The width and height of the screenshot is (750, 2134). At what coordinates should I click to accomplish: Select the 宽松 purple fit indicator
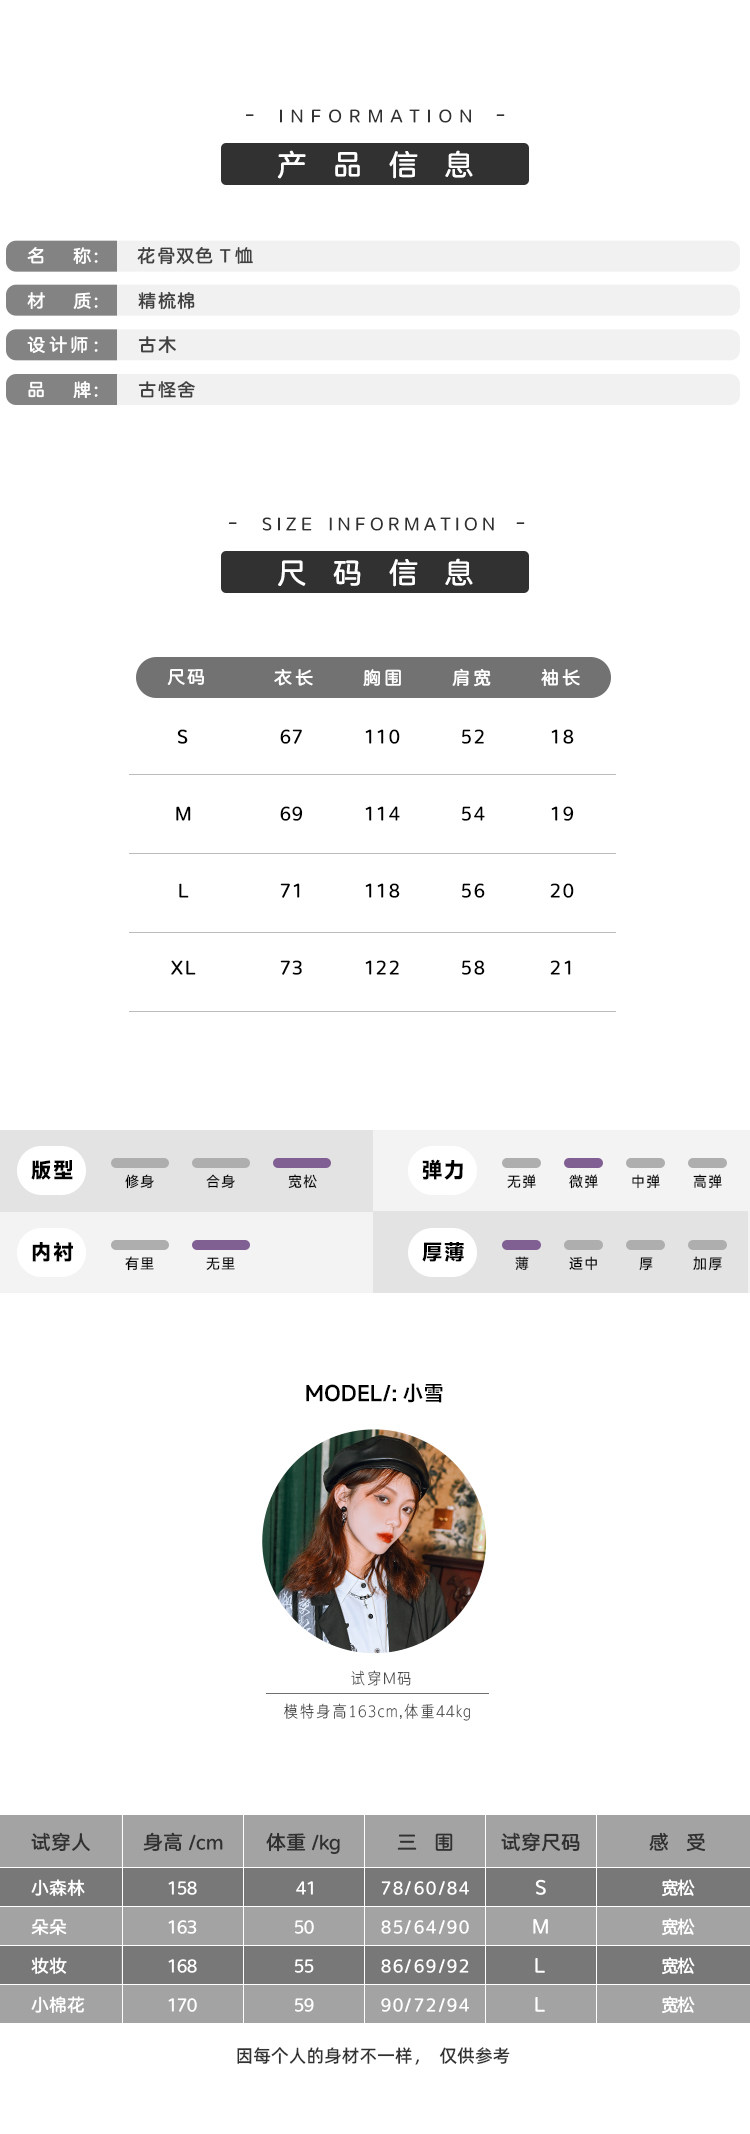(302, 1172)
